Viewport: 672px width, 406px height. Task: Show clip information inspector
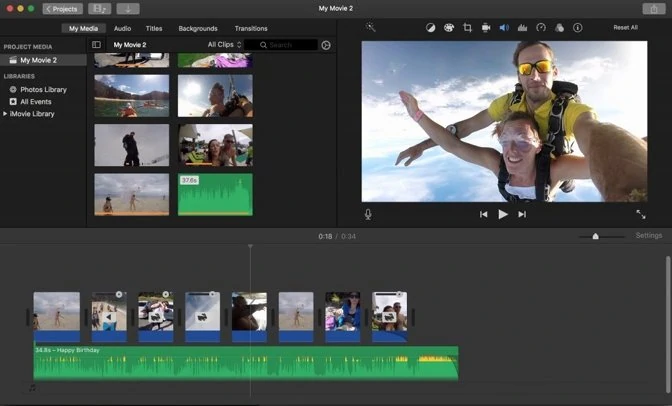pyautogui.click(x=578, y=28)
